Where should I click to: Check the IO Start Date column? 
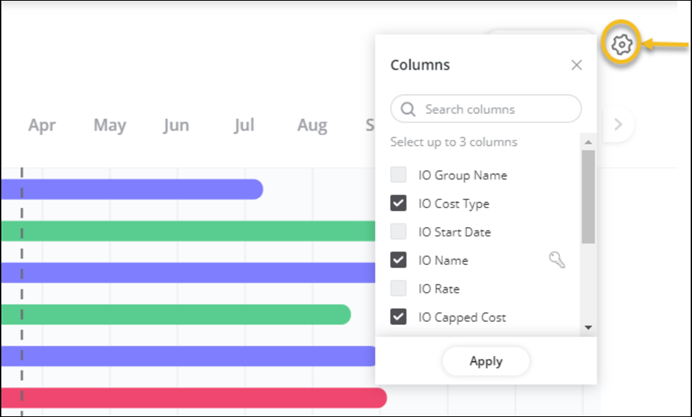tap(399, 232)
